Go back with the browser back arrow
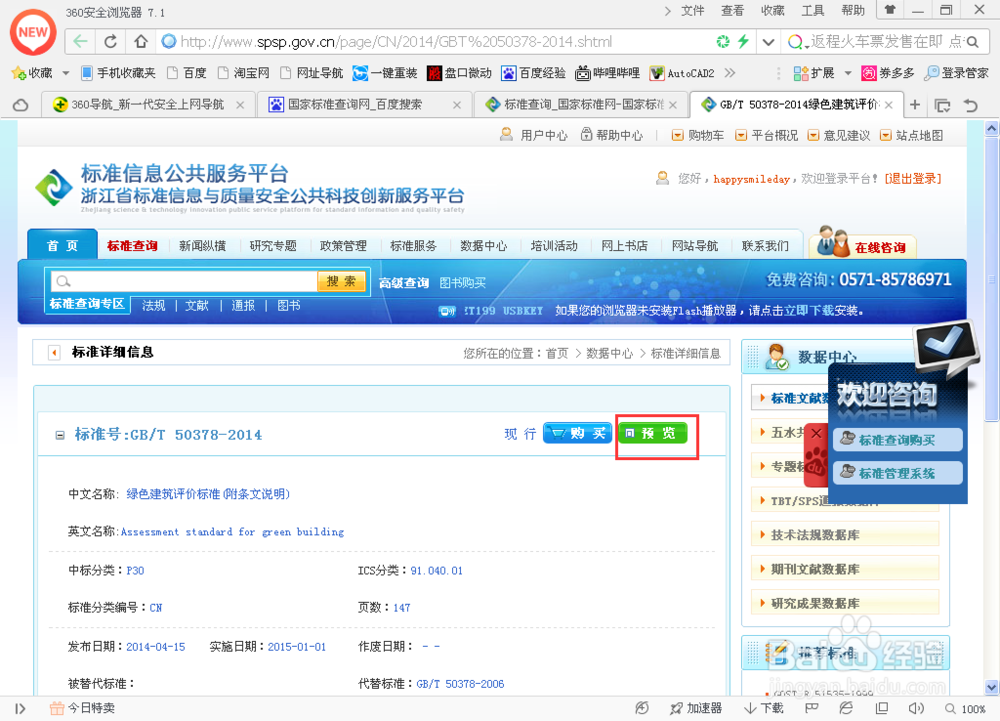 pyautogui.click(x=80, y=42)
